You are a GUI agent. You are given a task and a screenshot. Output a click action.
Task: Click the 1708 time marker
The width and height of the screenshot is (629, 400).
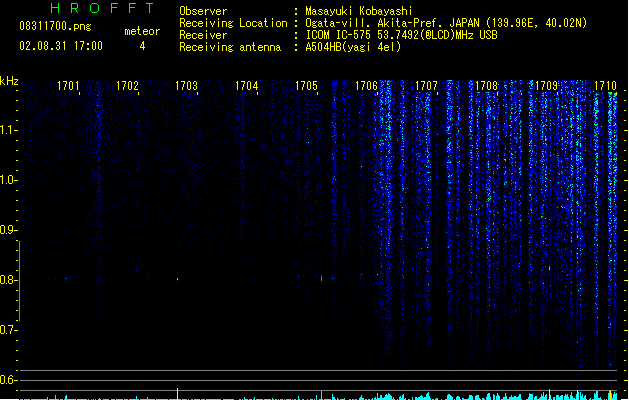point(486,86)
